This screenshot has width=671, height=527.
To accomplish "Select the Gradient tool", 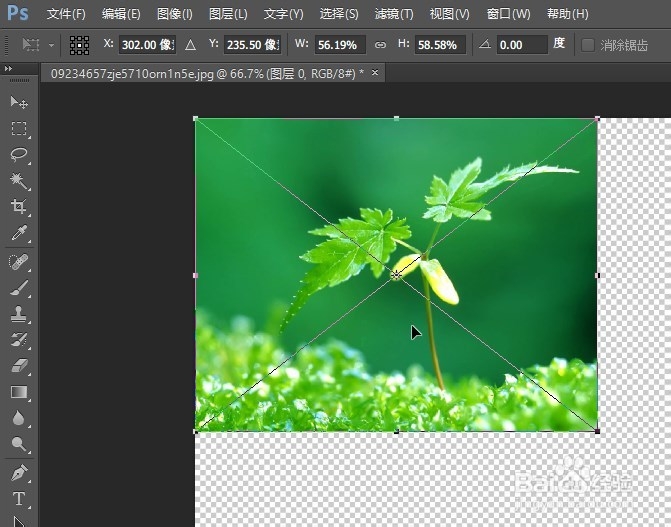I will click(x=18, y=392).
